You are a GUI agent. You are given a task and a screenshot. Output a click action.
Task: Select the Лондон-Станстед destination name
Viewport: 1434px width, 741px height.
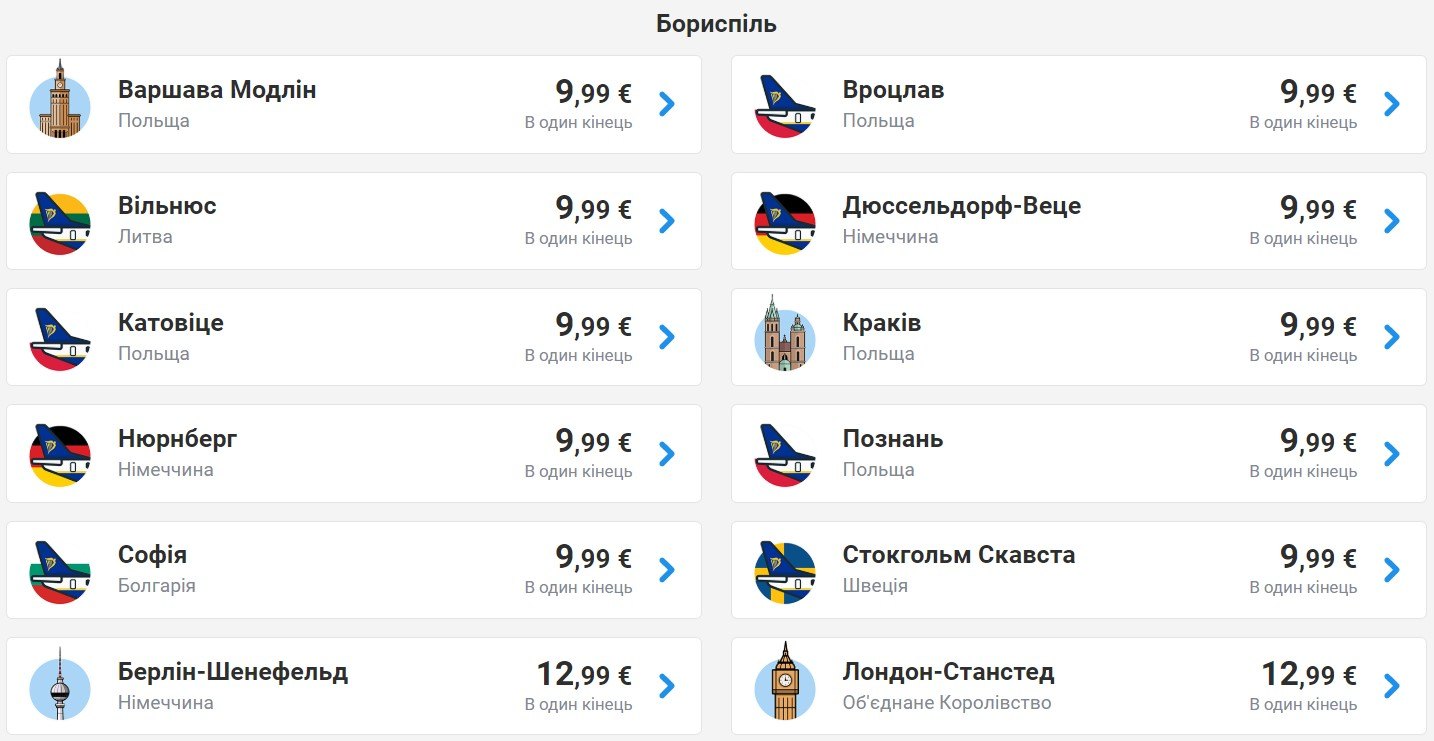(x=948, y=672)
